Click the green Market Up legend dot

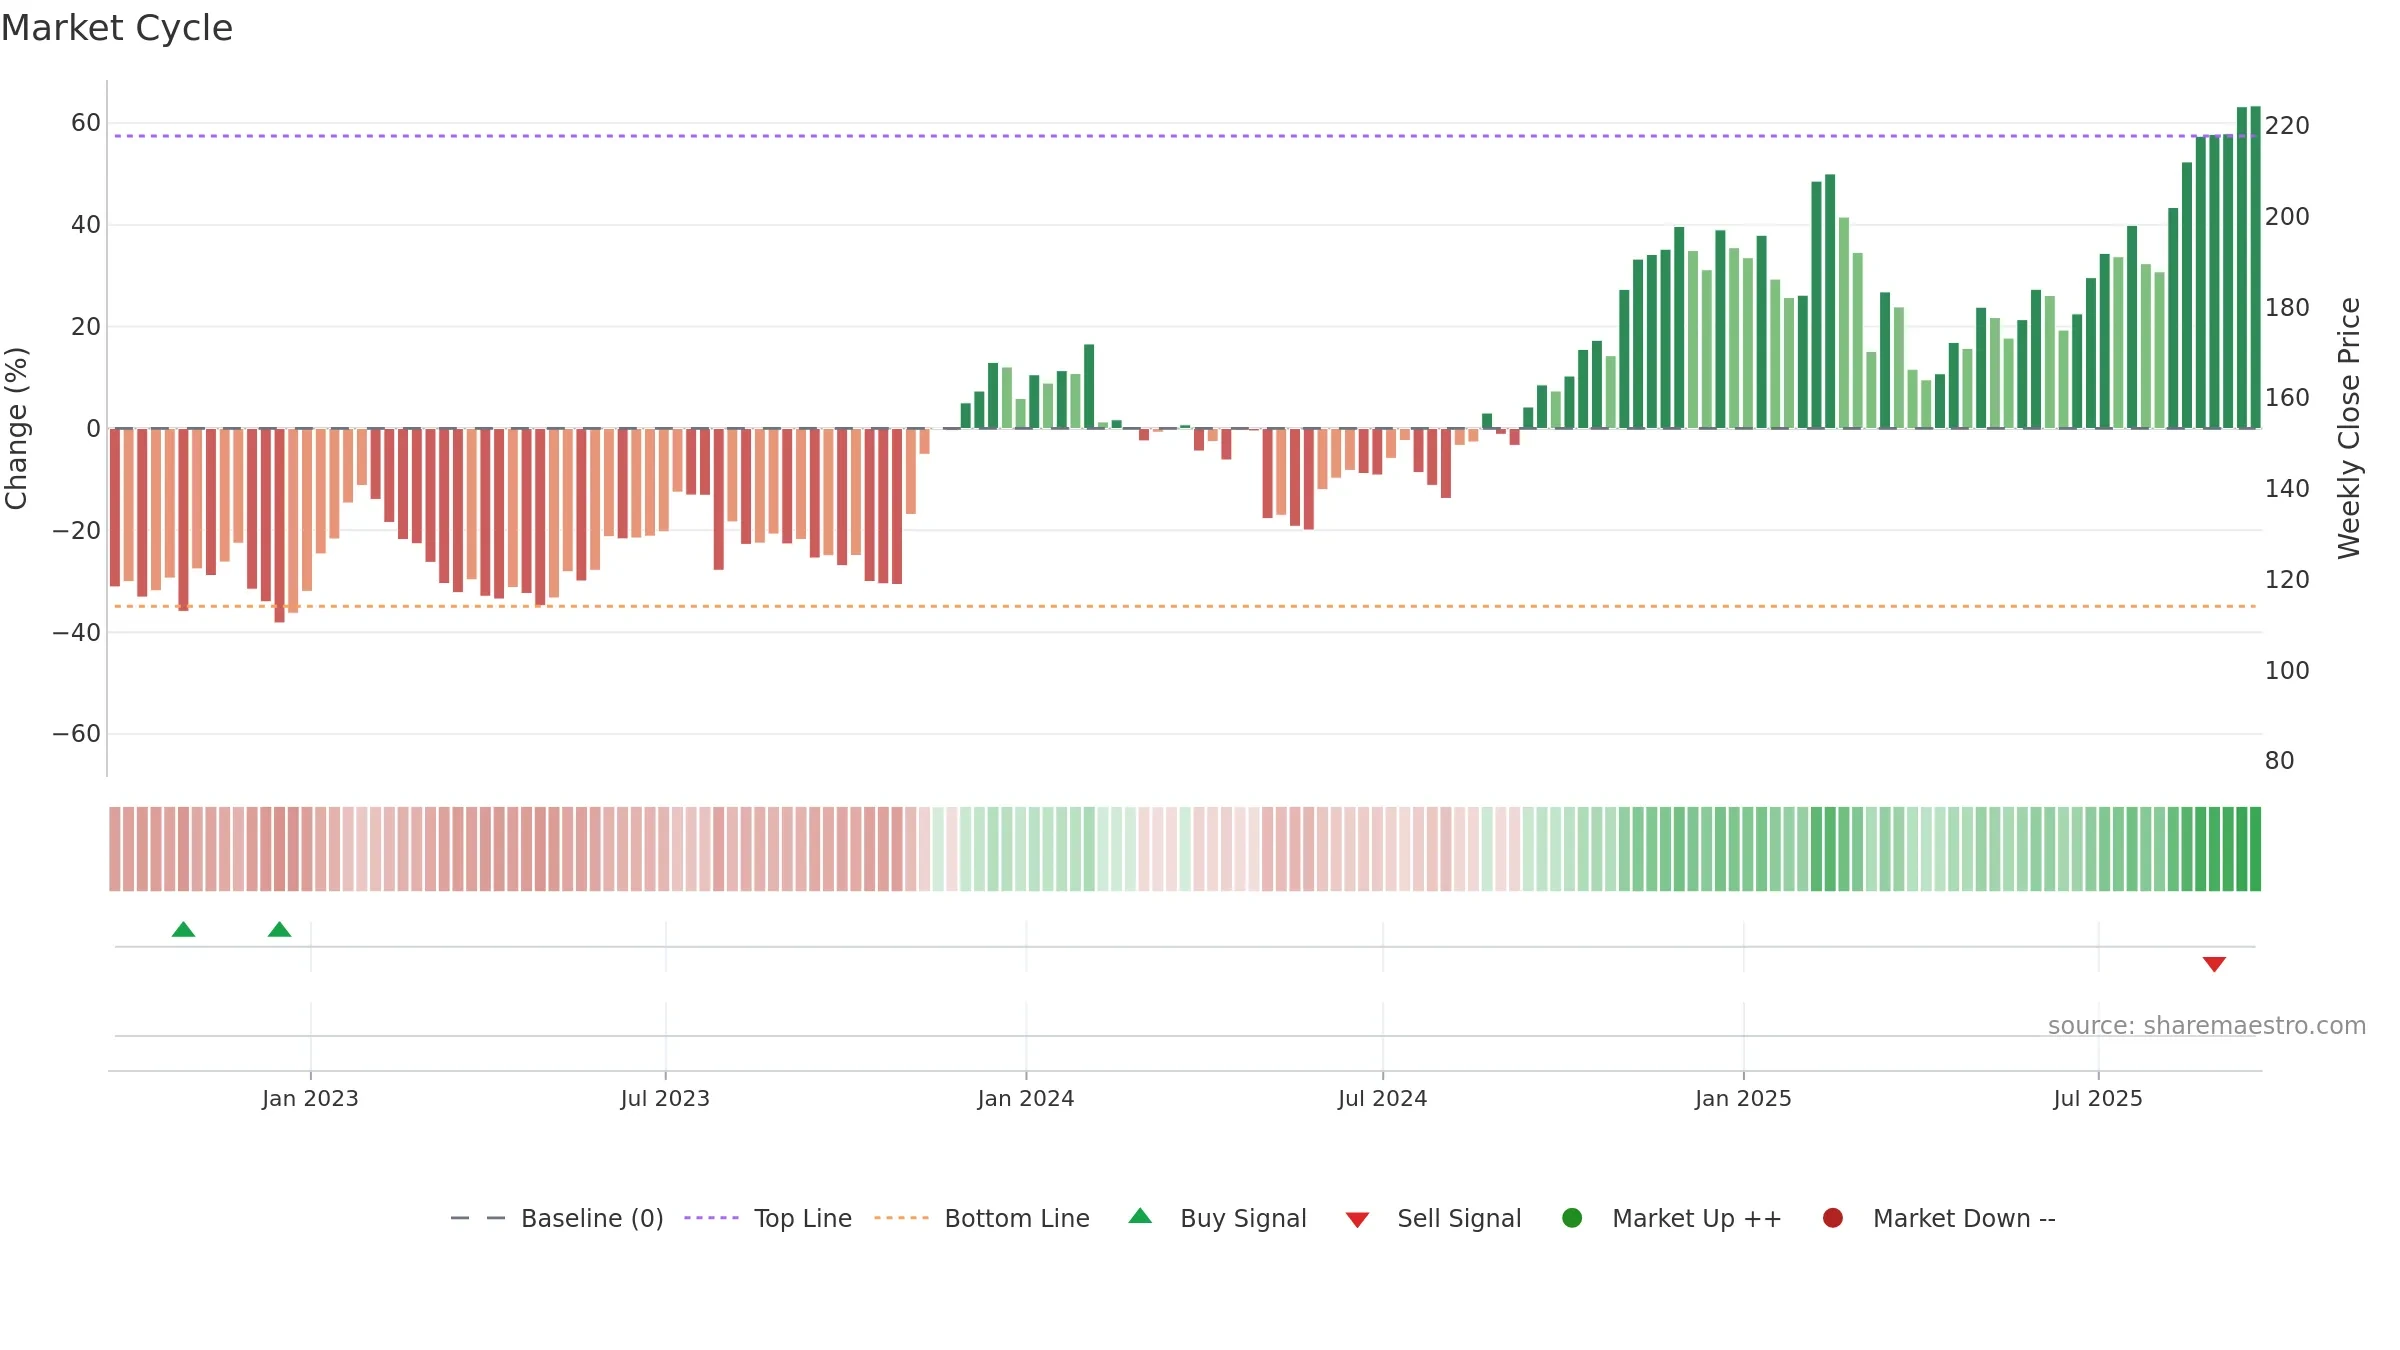pos(1572,1218)
